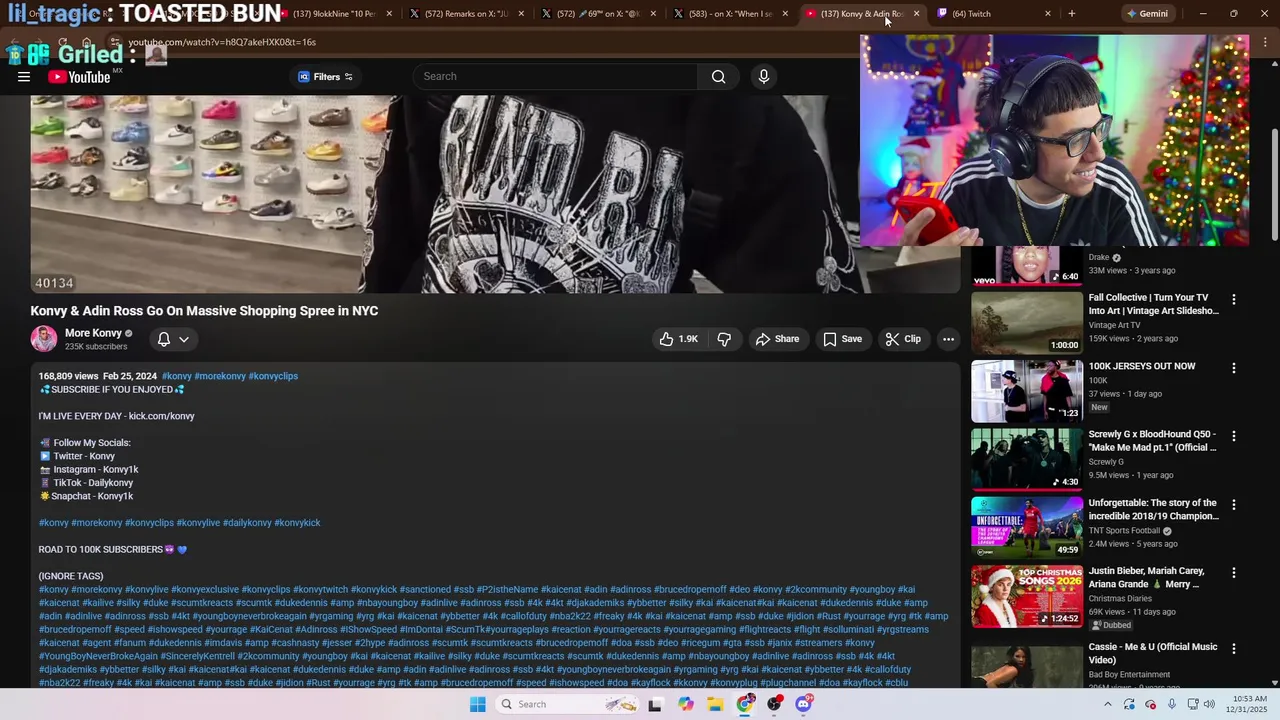
Task: Toggle the notification bell for More Konvy
Action: pyautogui.click(x=164, y=339)
